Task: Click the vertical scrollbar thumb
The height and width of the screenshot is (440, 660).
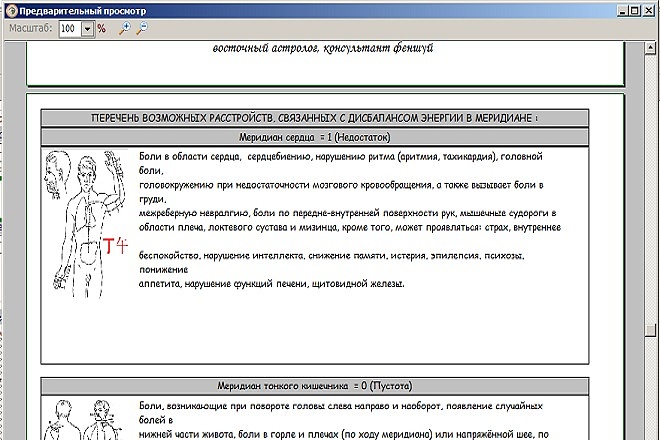Action: 651,330
